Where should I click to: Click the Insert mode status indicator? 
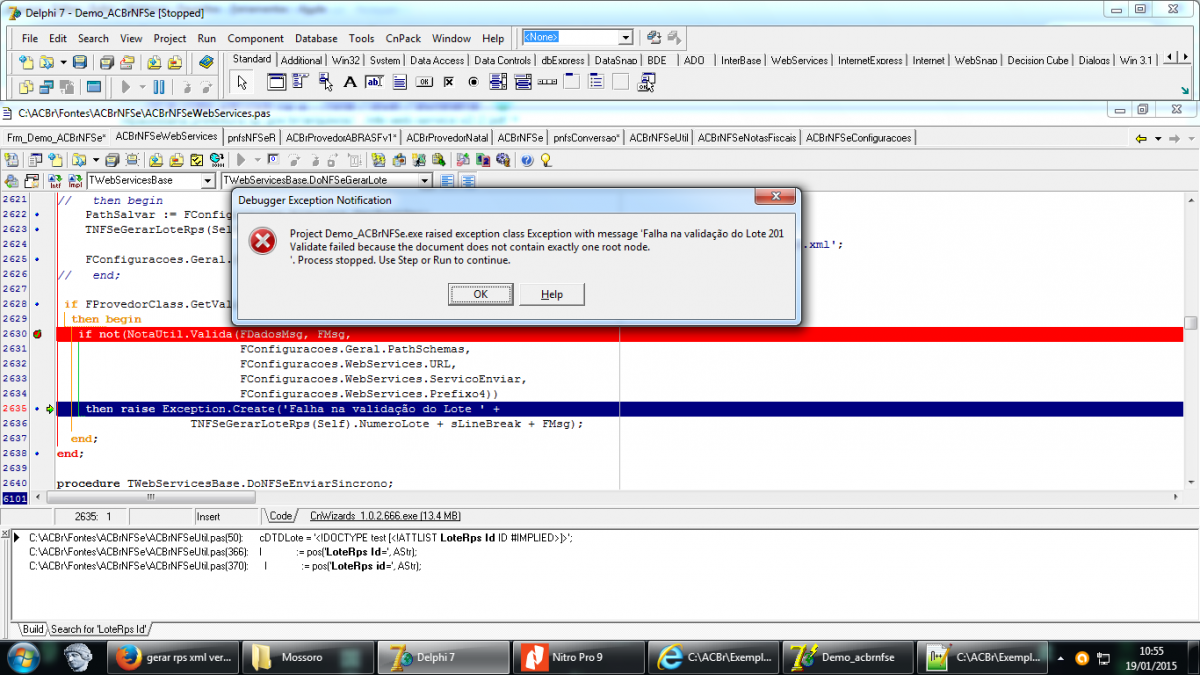208,516
